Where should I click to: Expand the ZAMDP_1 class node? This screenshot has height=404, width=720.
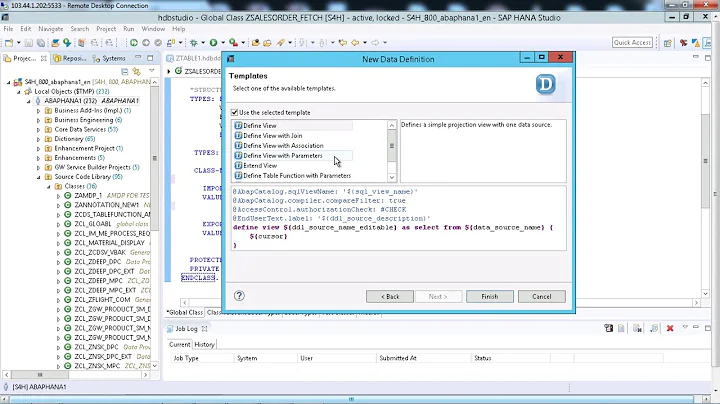pyautogui.click(x=58, y=196)
